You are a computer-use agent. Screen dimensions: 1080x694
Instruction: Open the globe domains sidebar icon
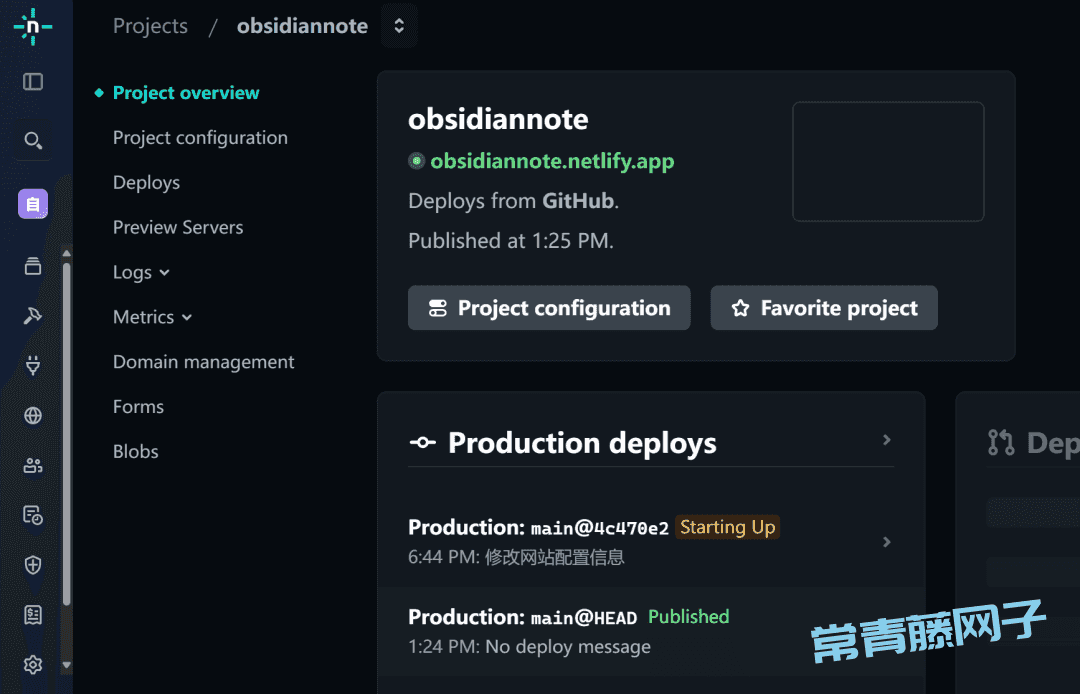click(32, 415)
